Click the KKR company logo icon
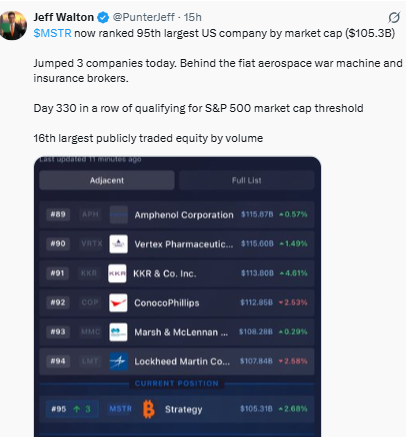This screenshot has width=406, height=437. 117,273
